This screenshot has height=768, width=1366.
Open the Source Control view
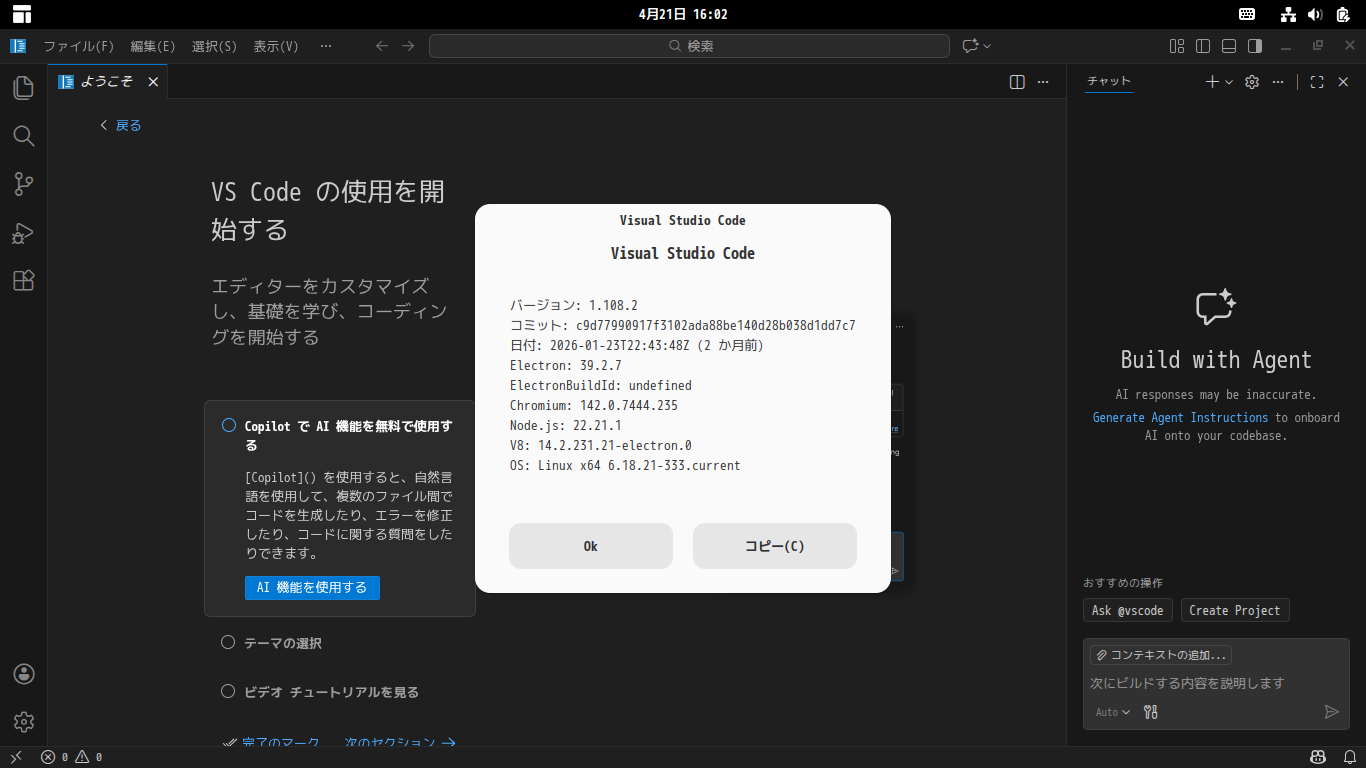point(24,184)
